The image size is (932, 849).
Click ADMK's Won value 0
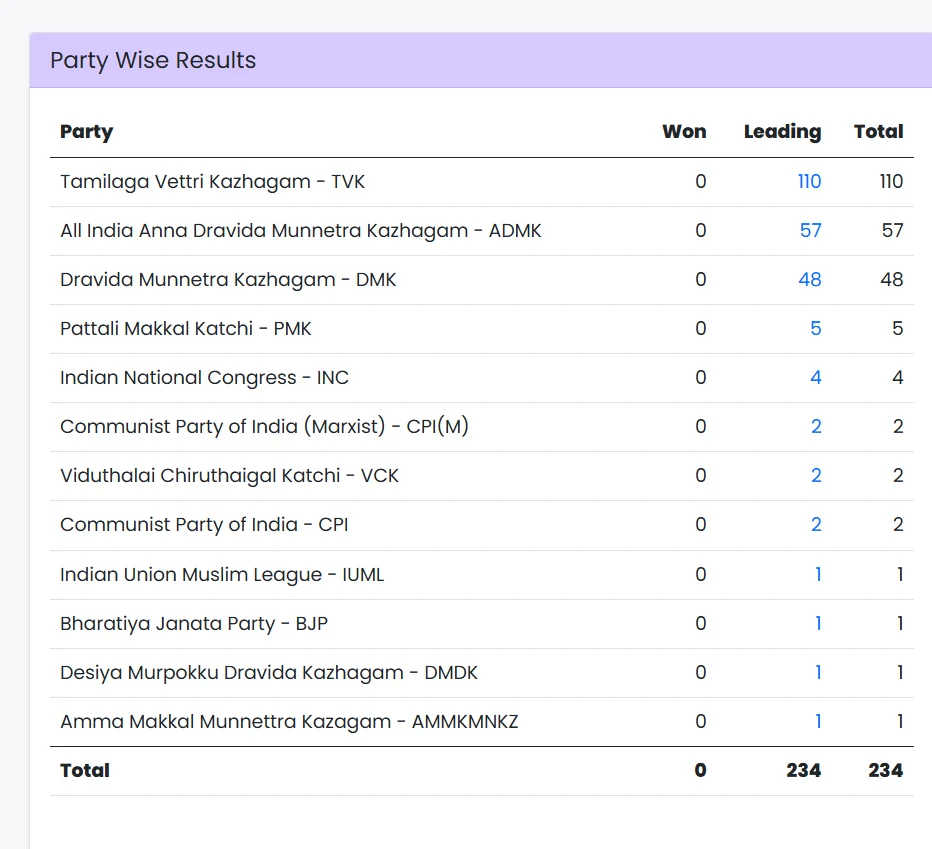pos(701,230)
